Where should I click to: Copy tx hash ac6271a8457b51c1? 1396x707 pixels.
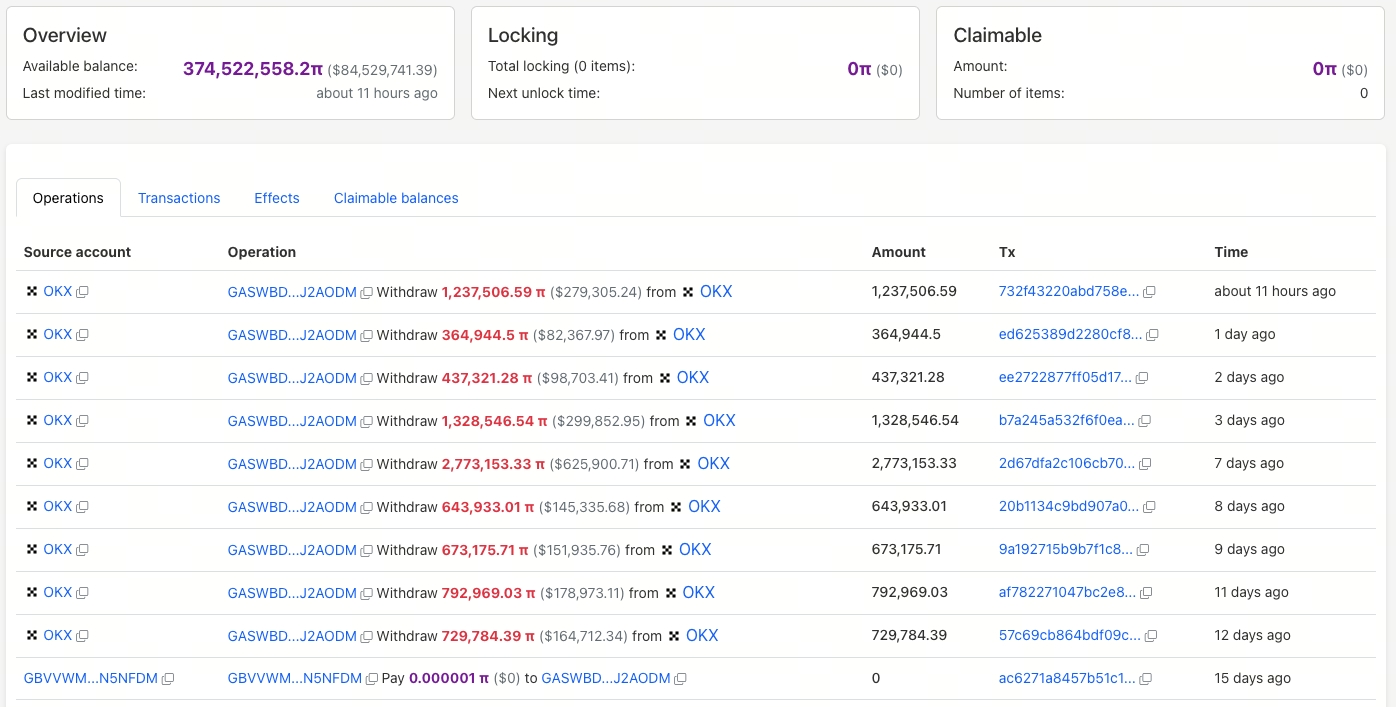1146,679
